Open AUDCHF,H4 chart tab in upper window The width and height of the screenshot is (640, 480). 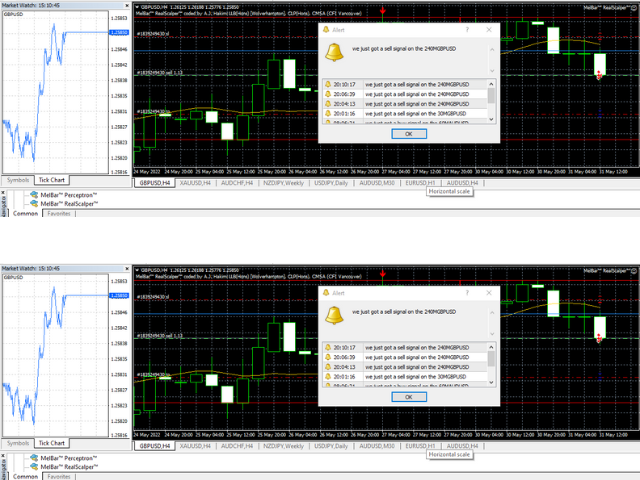237,183
